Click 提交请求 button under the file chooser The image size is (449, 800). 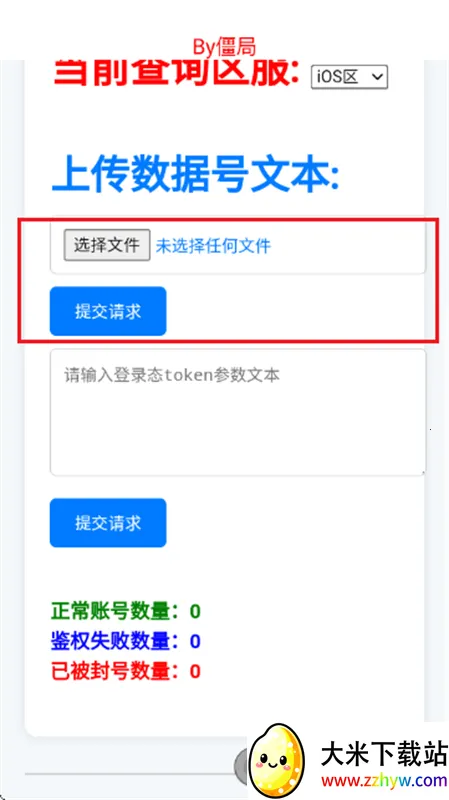pos(108,311)
